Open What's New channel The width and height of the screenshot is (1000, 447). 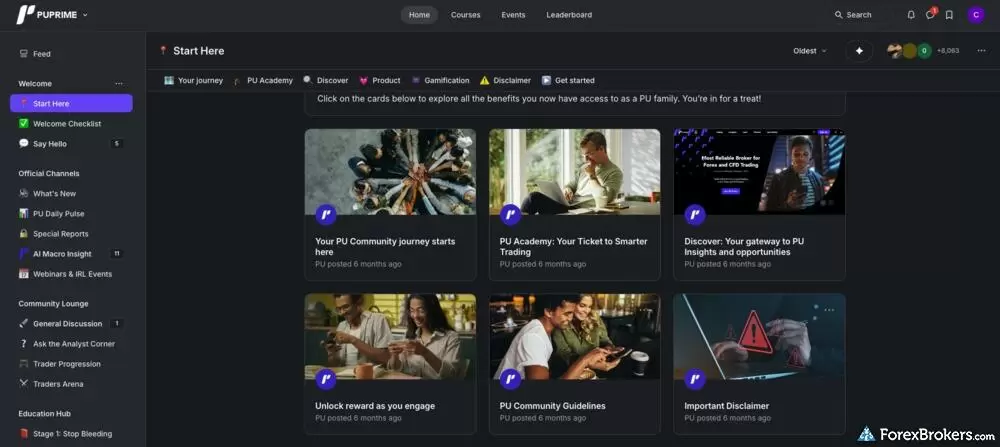[71, 193]
